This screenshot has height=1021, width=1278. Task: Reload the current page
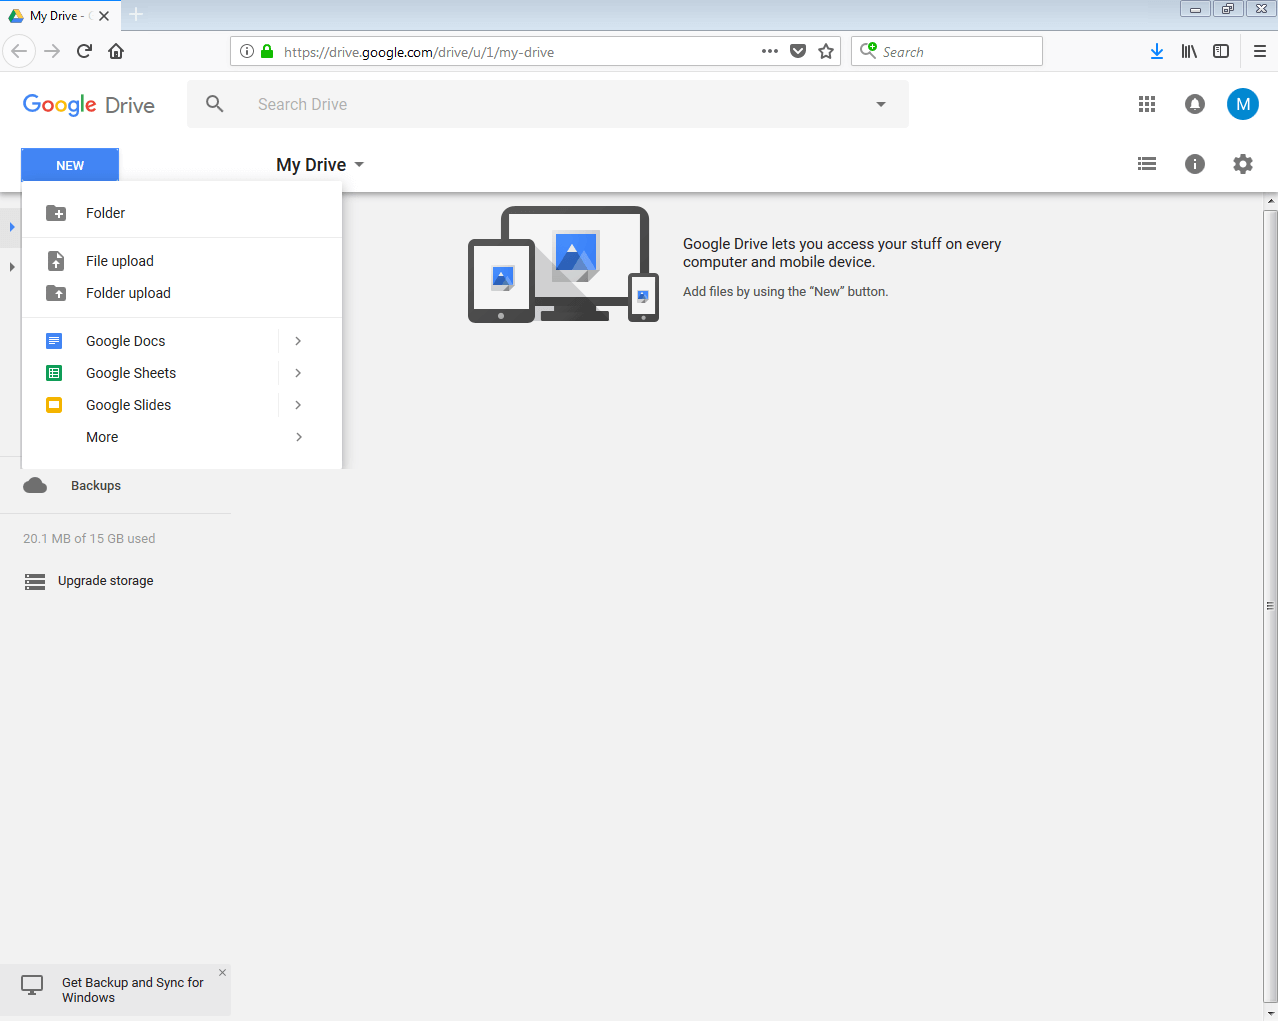(84, 51)
